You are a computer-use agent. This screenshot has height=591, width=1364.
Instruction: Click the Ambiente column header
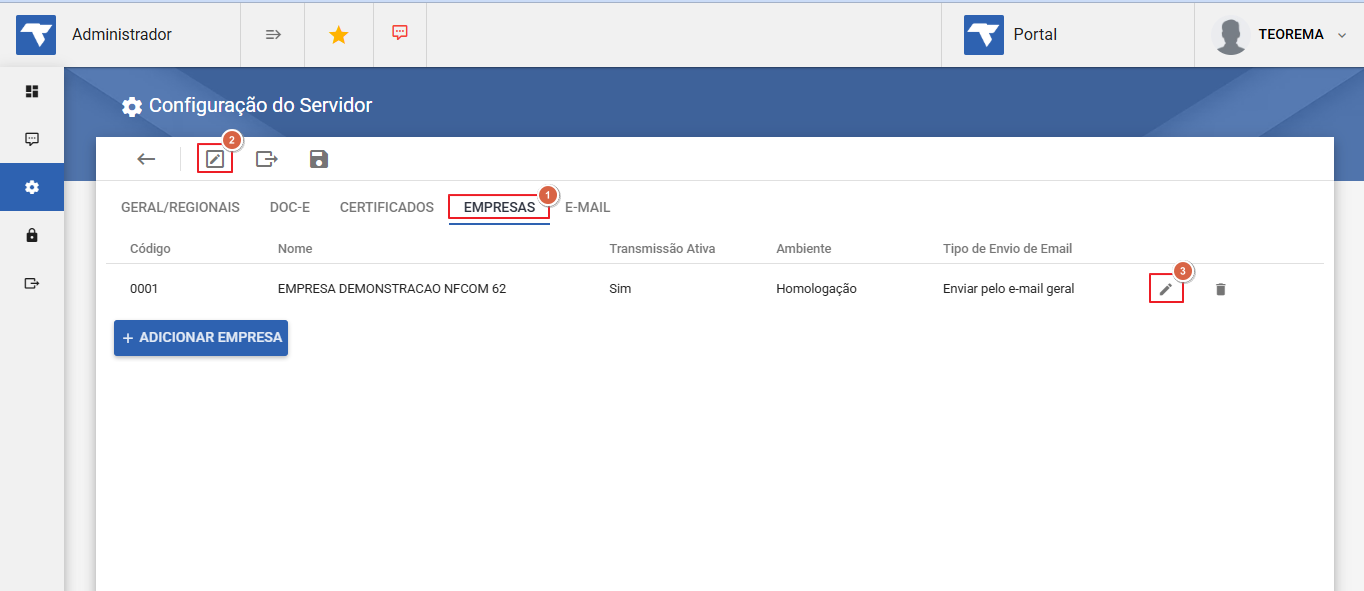(804, 249)
